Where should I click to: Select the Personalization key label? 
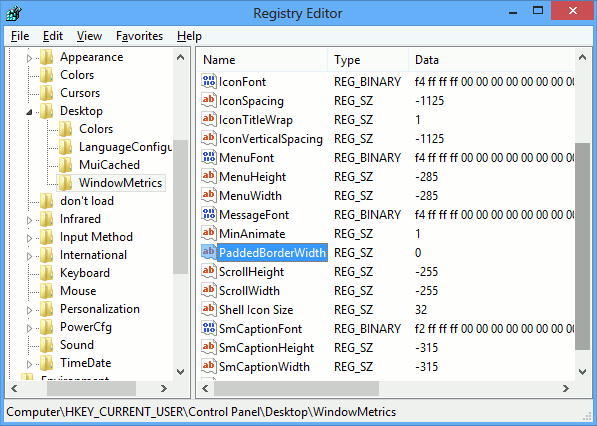[100, 309]
